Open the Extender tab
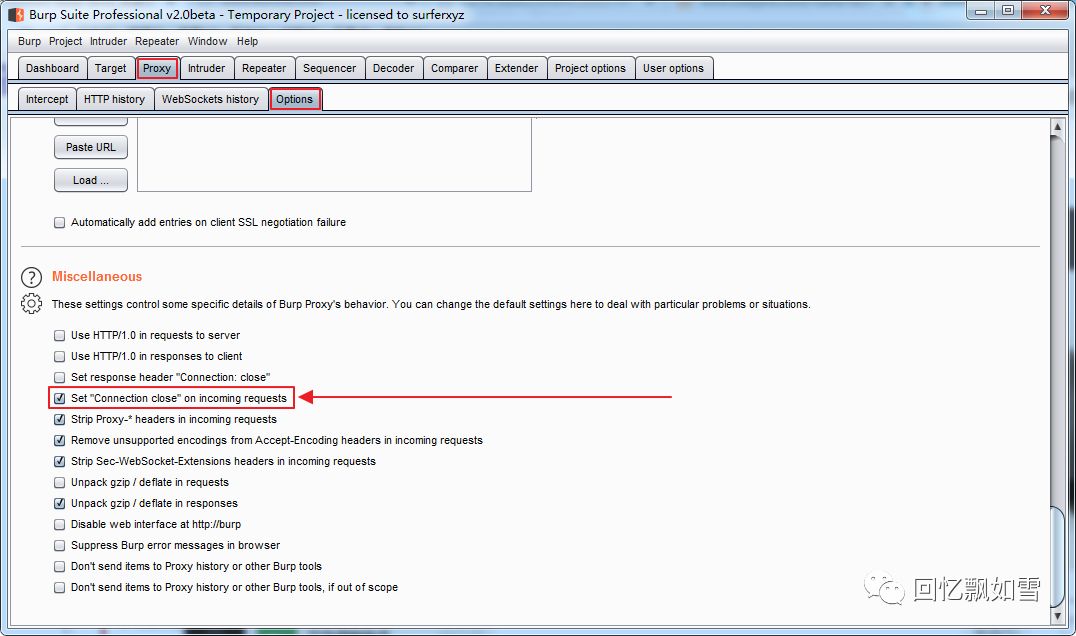1076x636 pixels. coord(517,68)
